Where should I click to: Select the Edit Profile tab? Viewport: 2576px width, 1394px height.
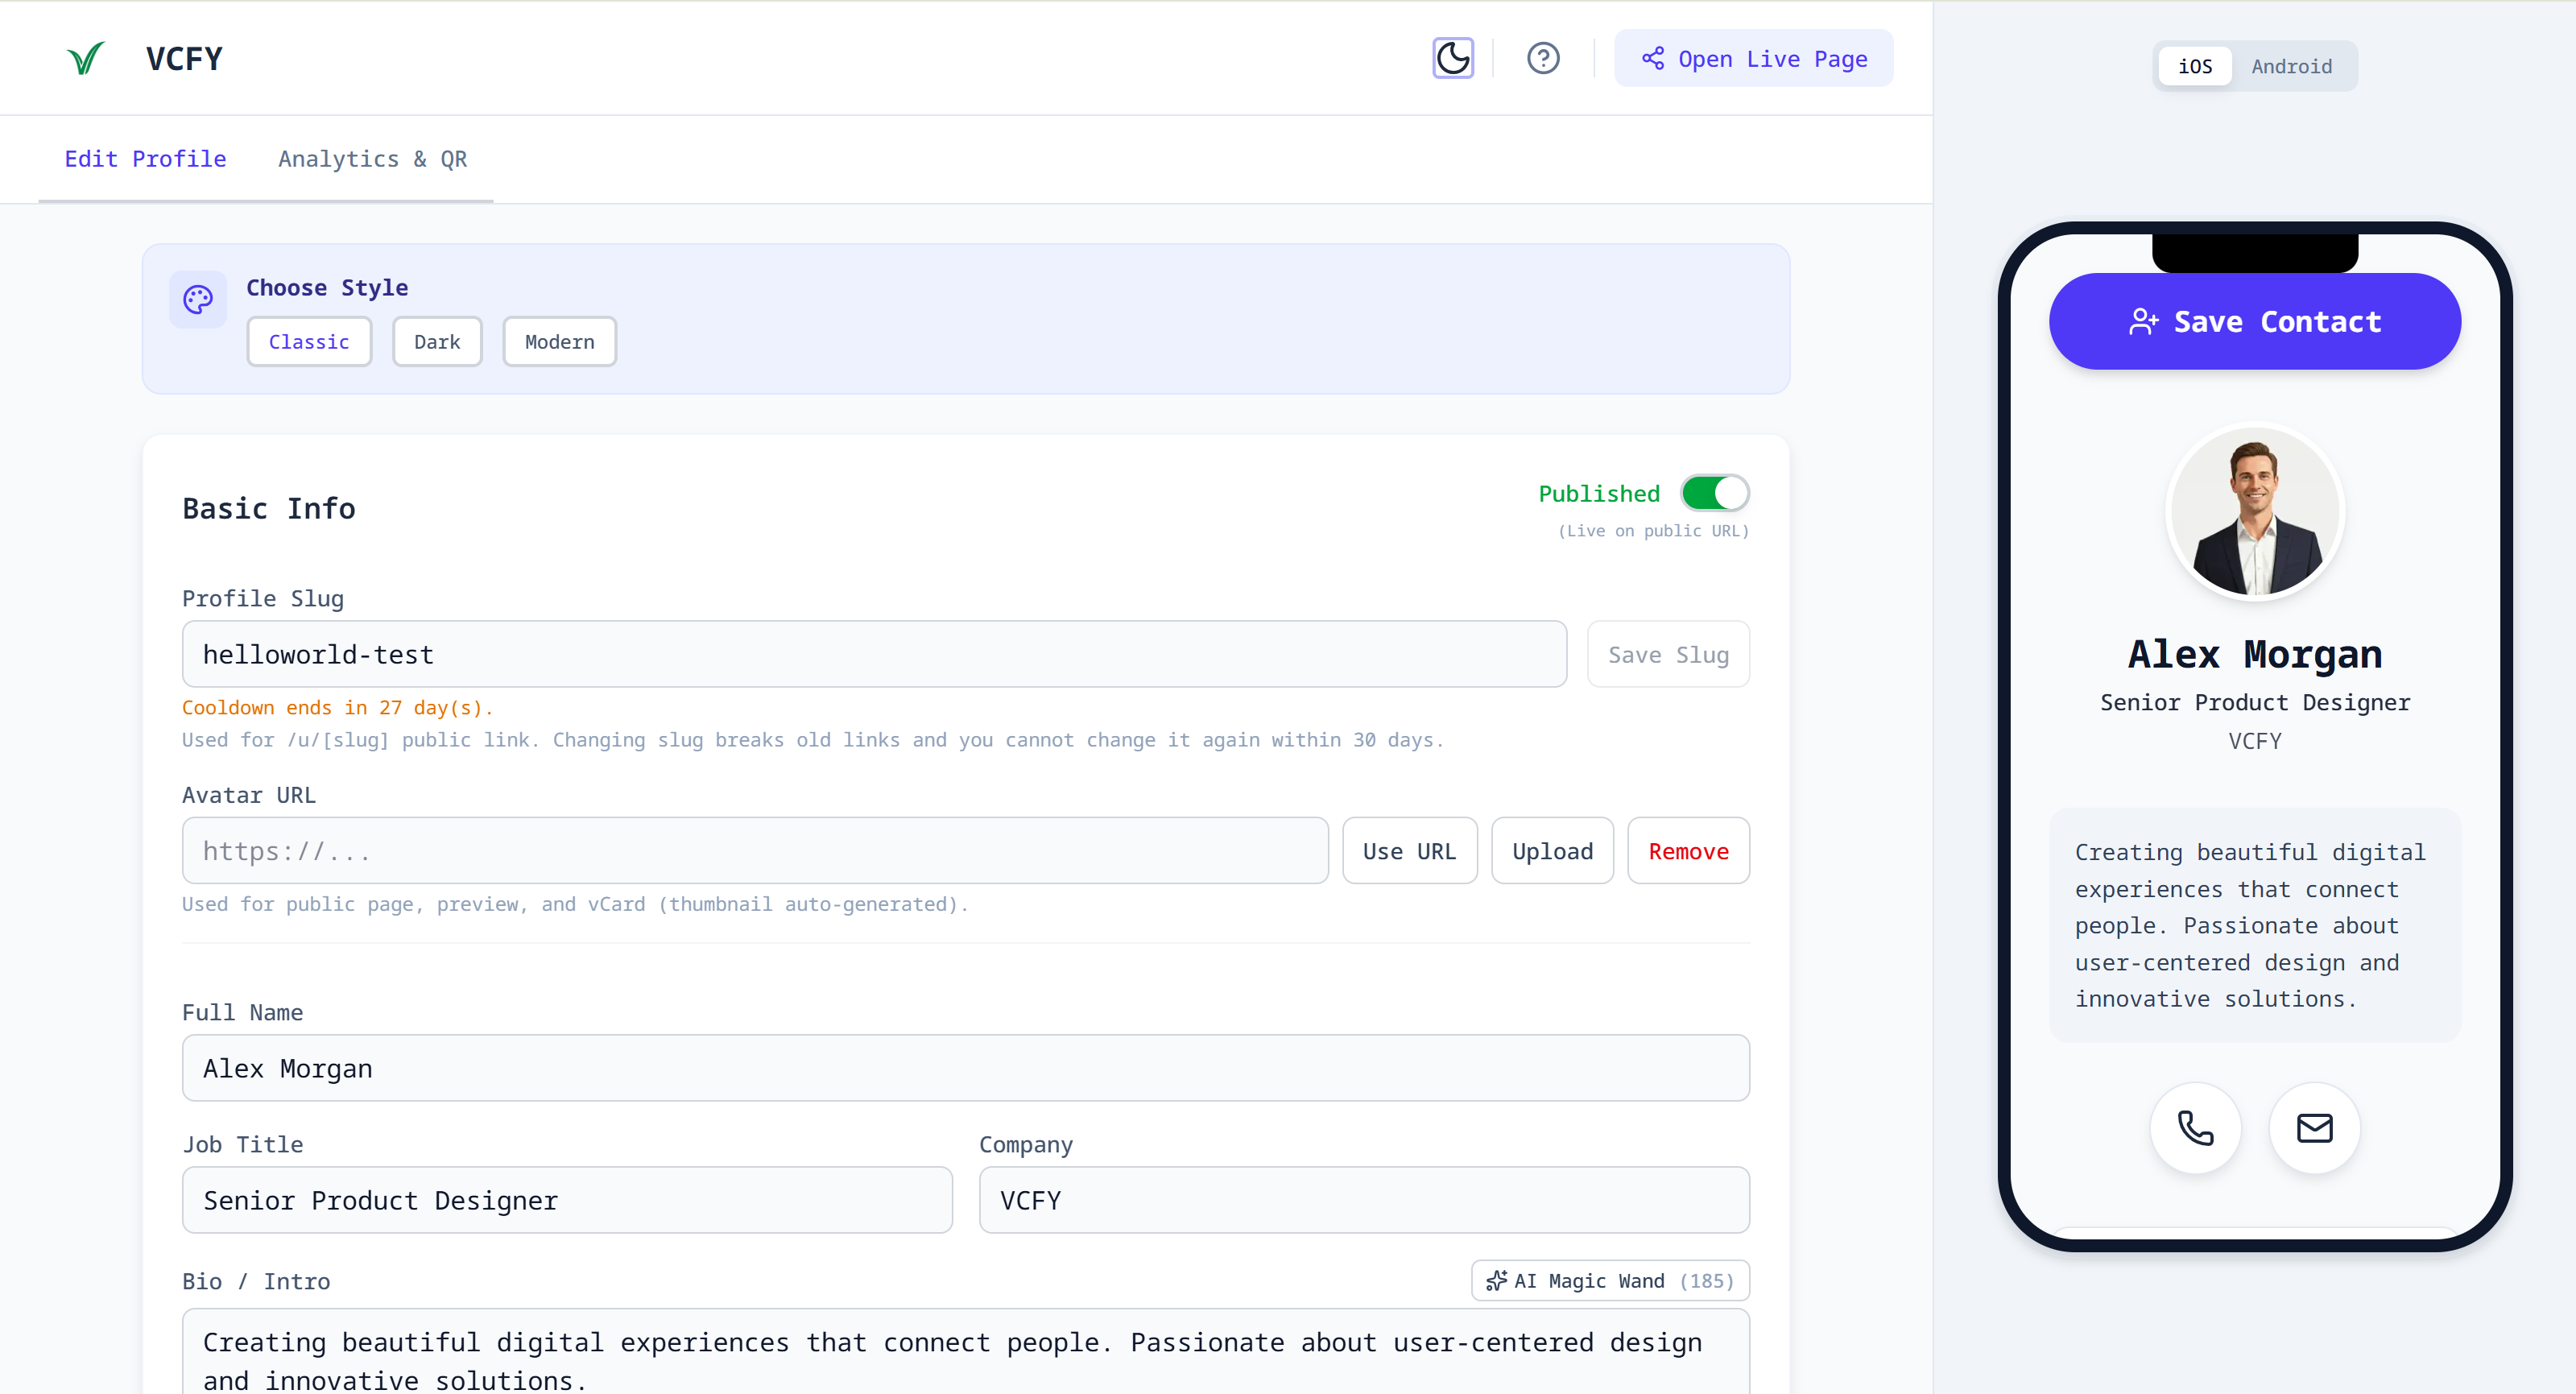[145, 159]
